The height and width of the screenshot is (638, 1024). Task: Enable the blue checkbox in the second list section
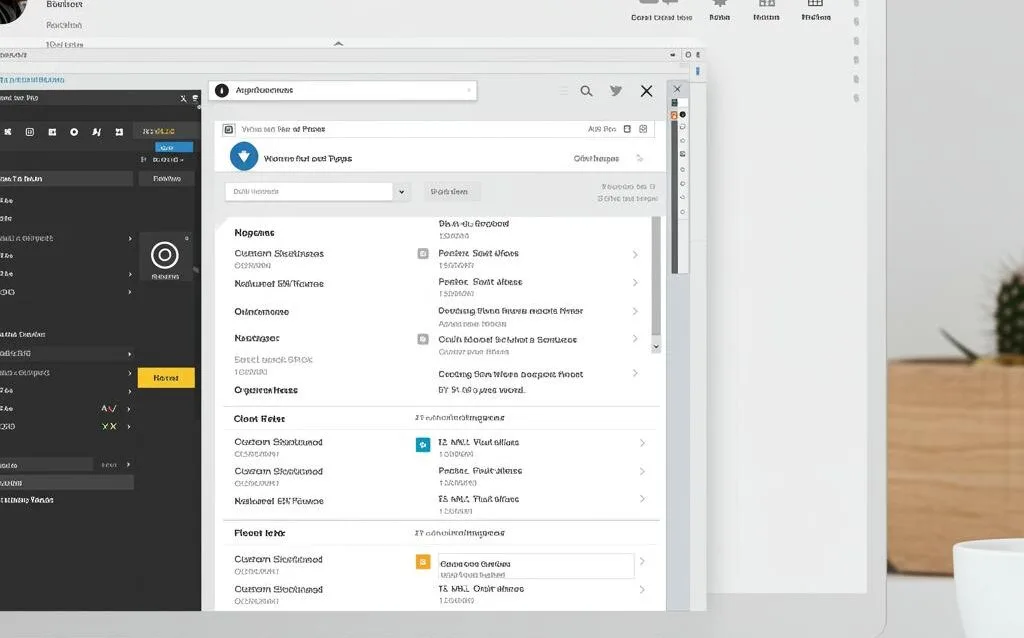point(422,443)
